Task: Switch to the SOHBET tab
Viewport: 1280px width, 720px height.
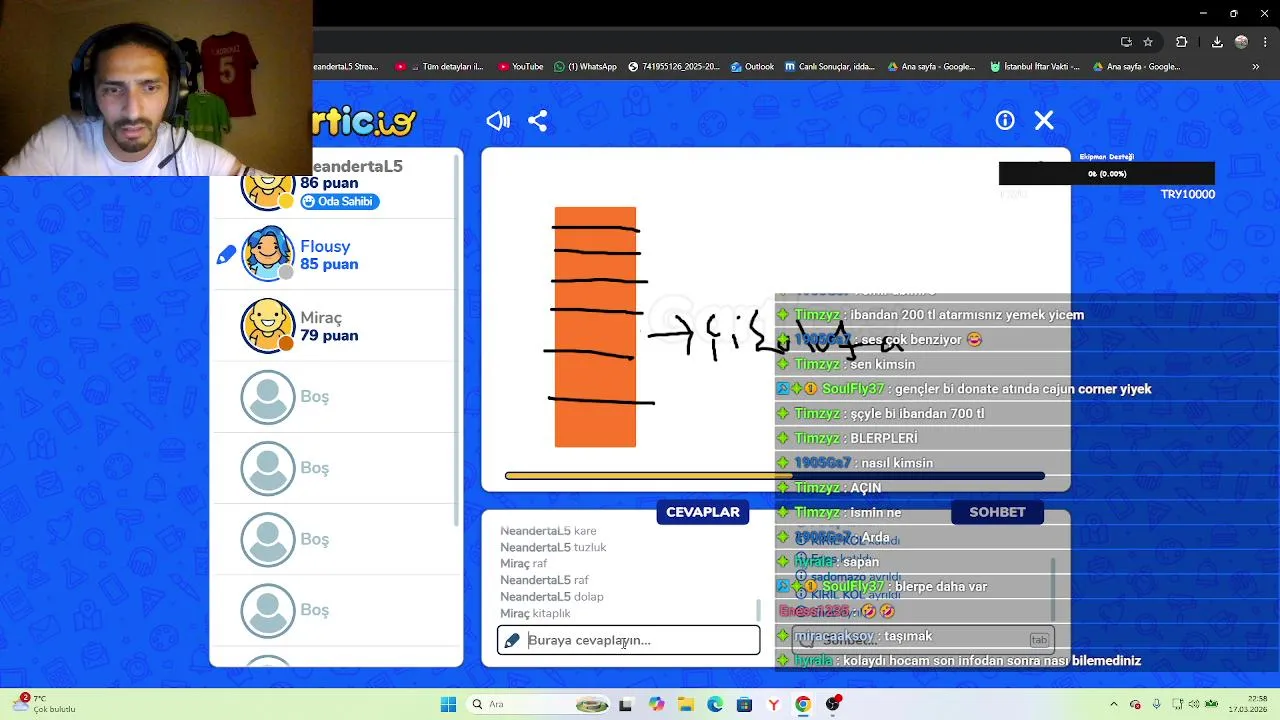Action: 997,512
